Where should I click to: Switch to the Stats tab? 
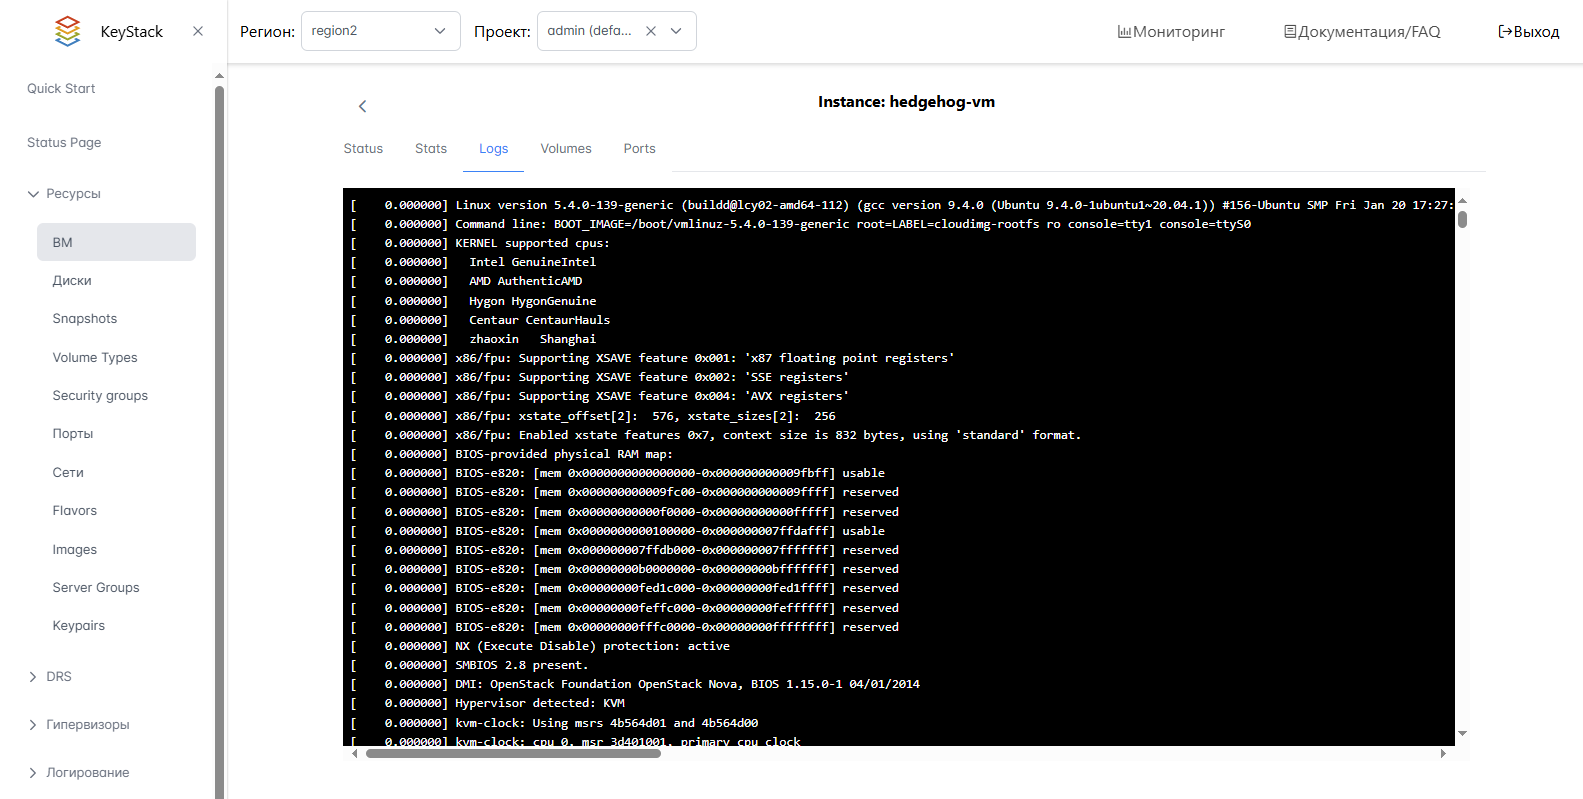tap(431, 149)
